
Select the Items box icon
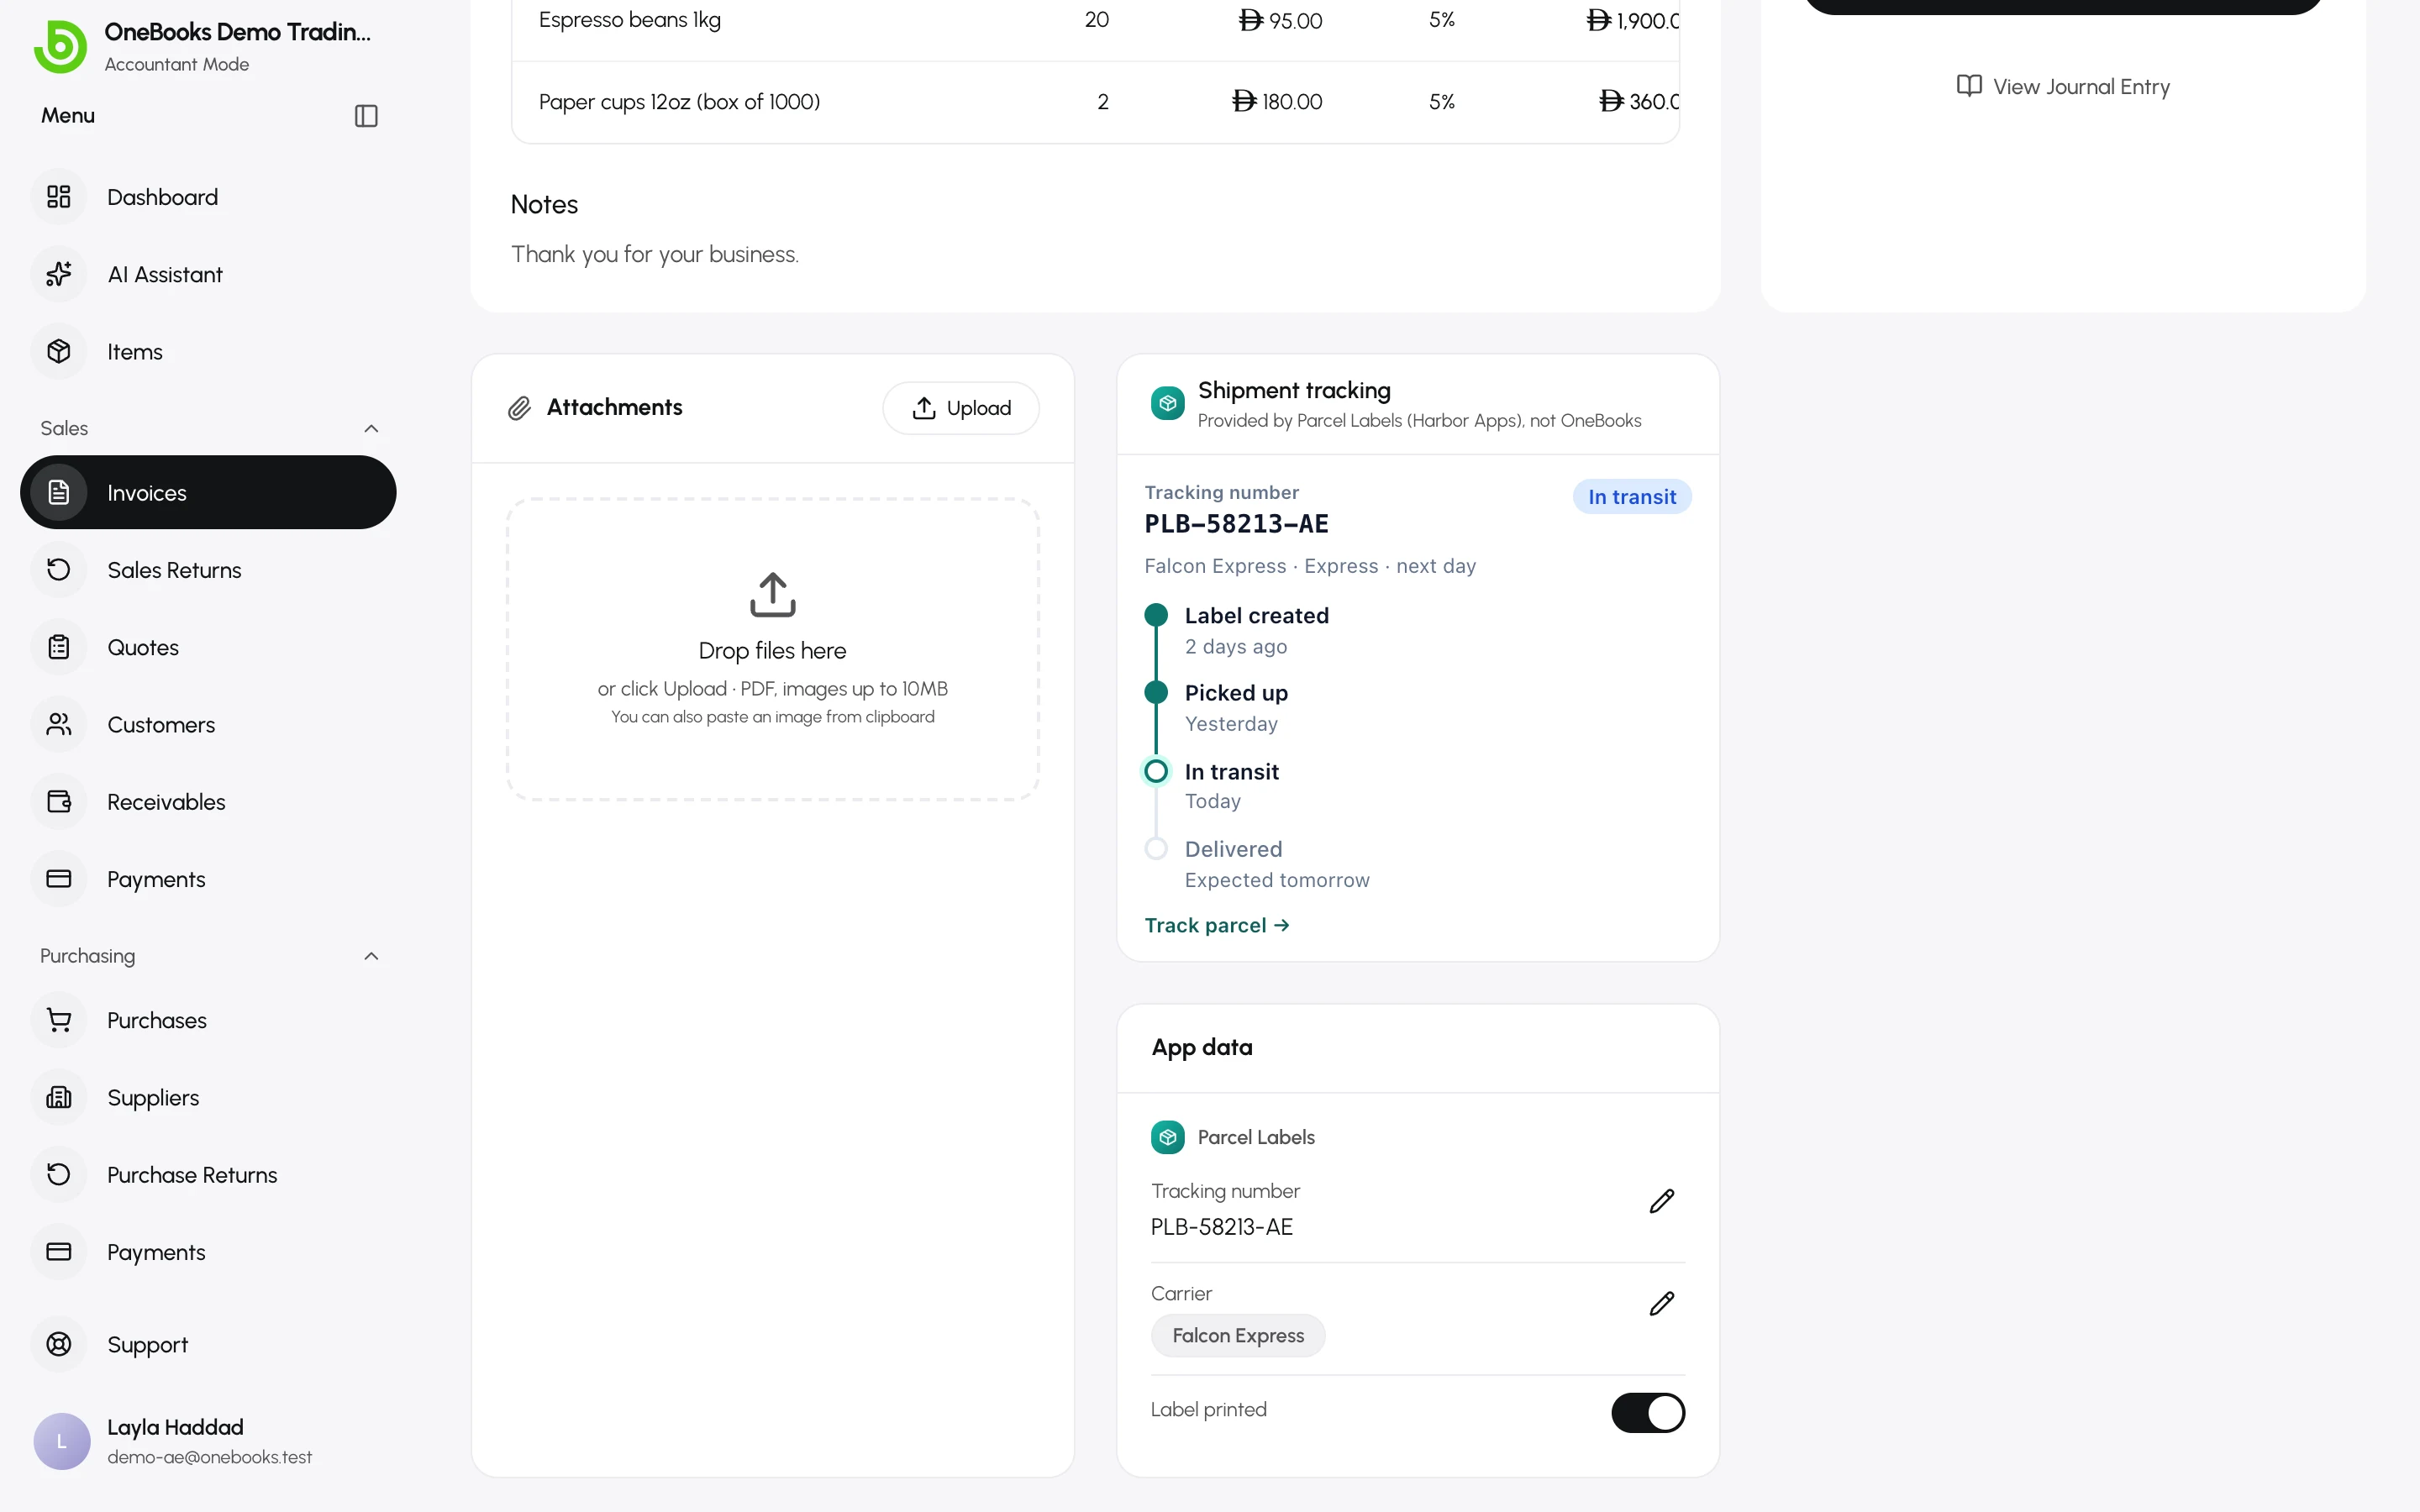(59, 351)
